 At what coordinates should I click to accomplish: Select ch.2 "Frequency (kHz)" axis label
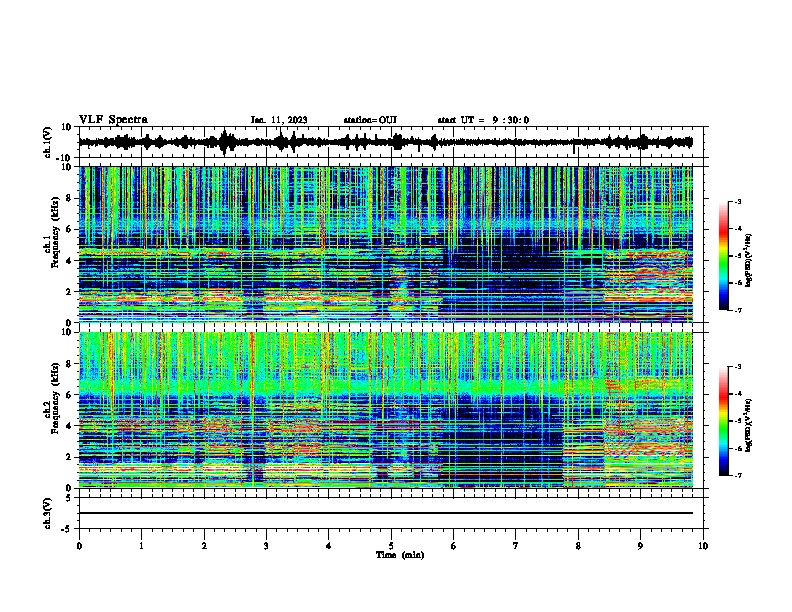(x=55, y=398)
